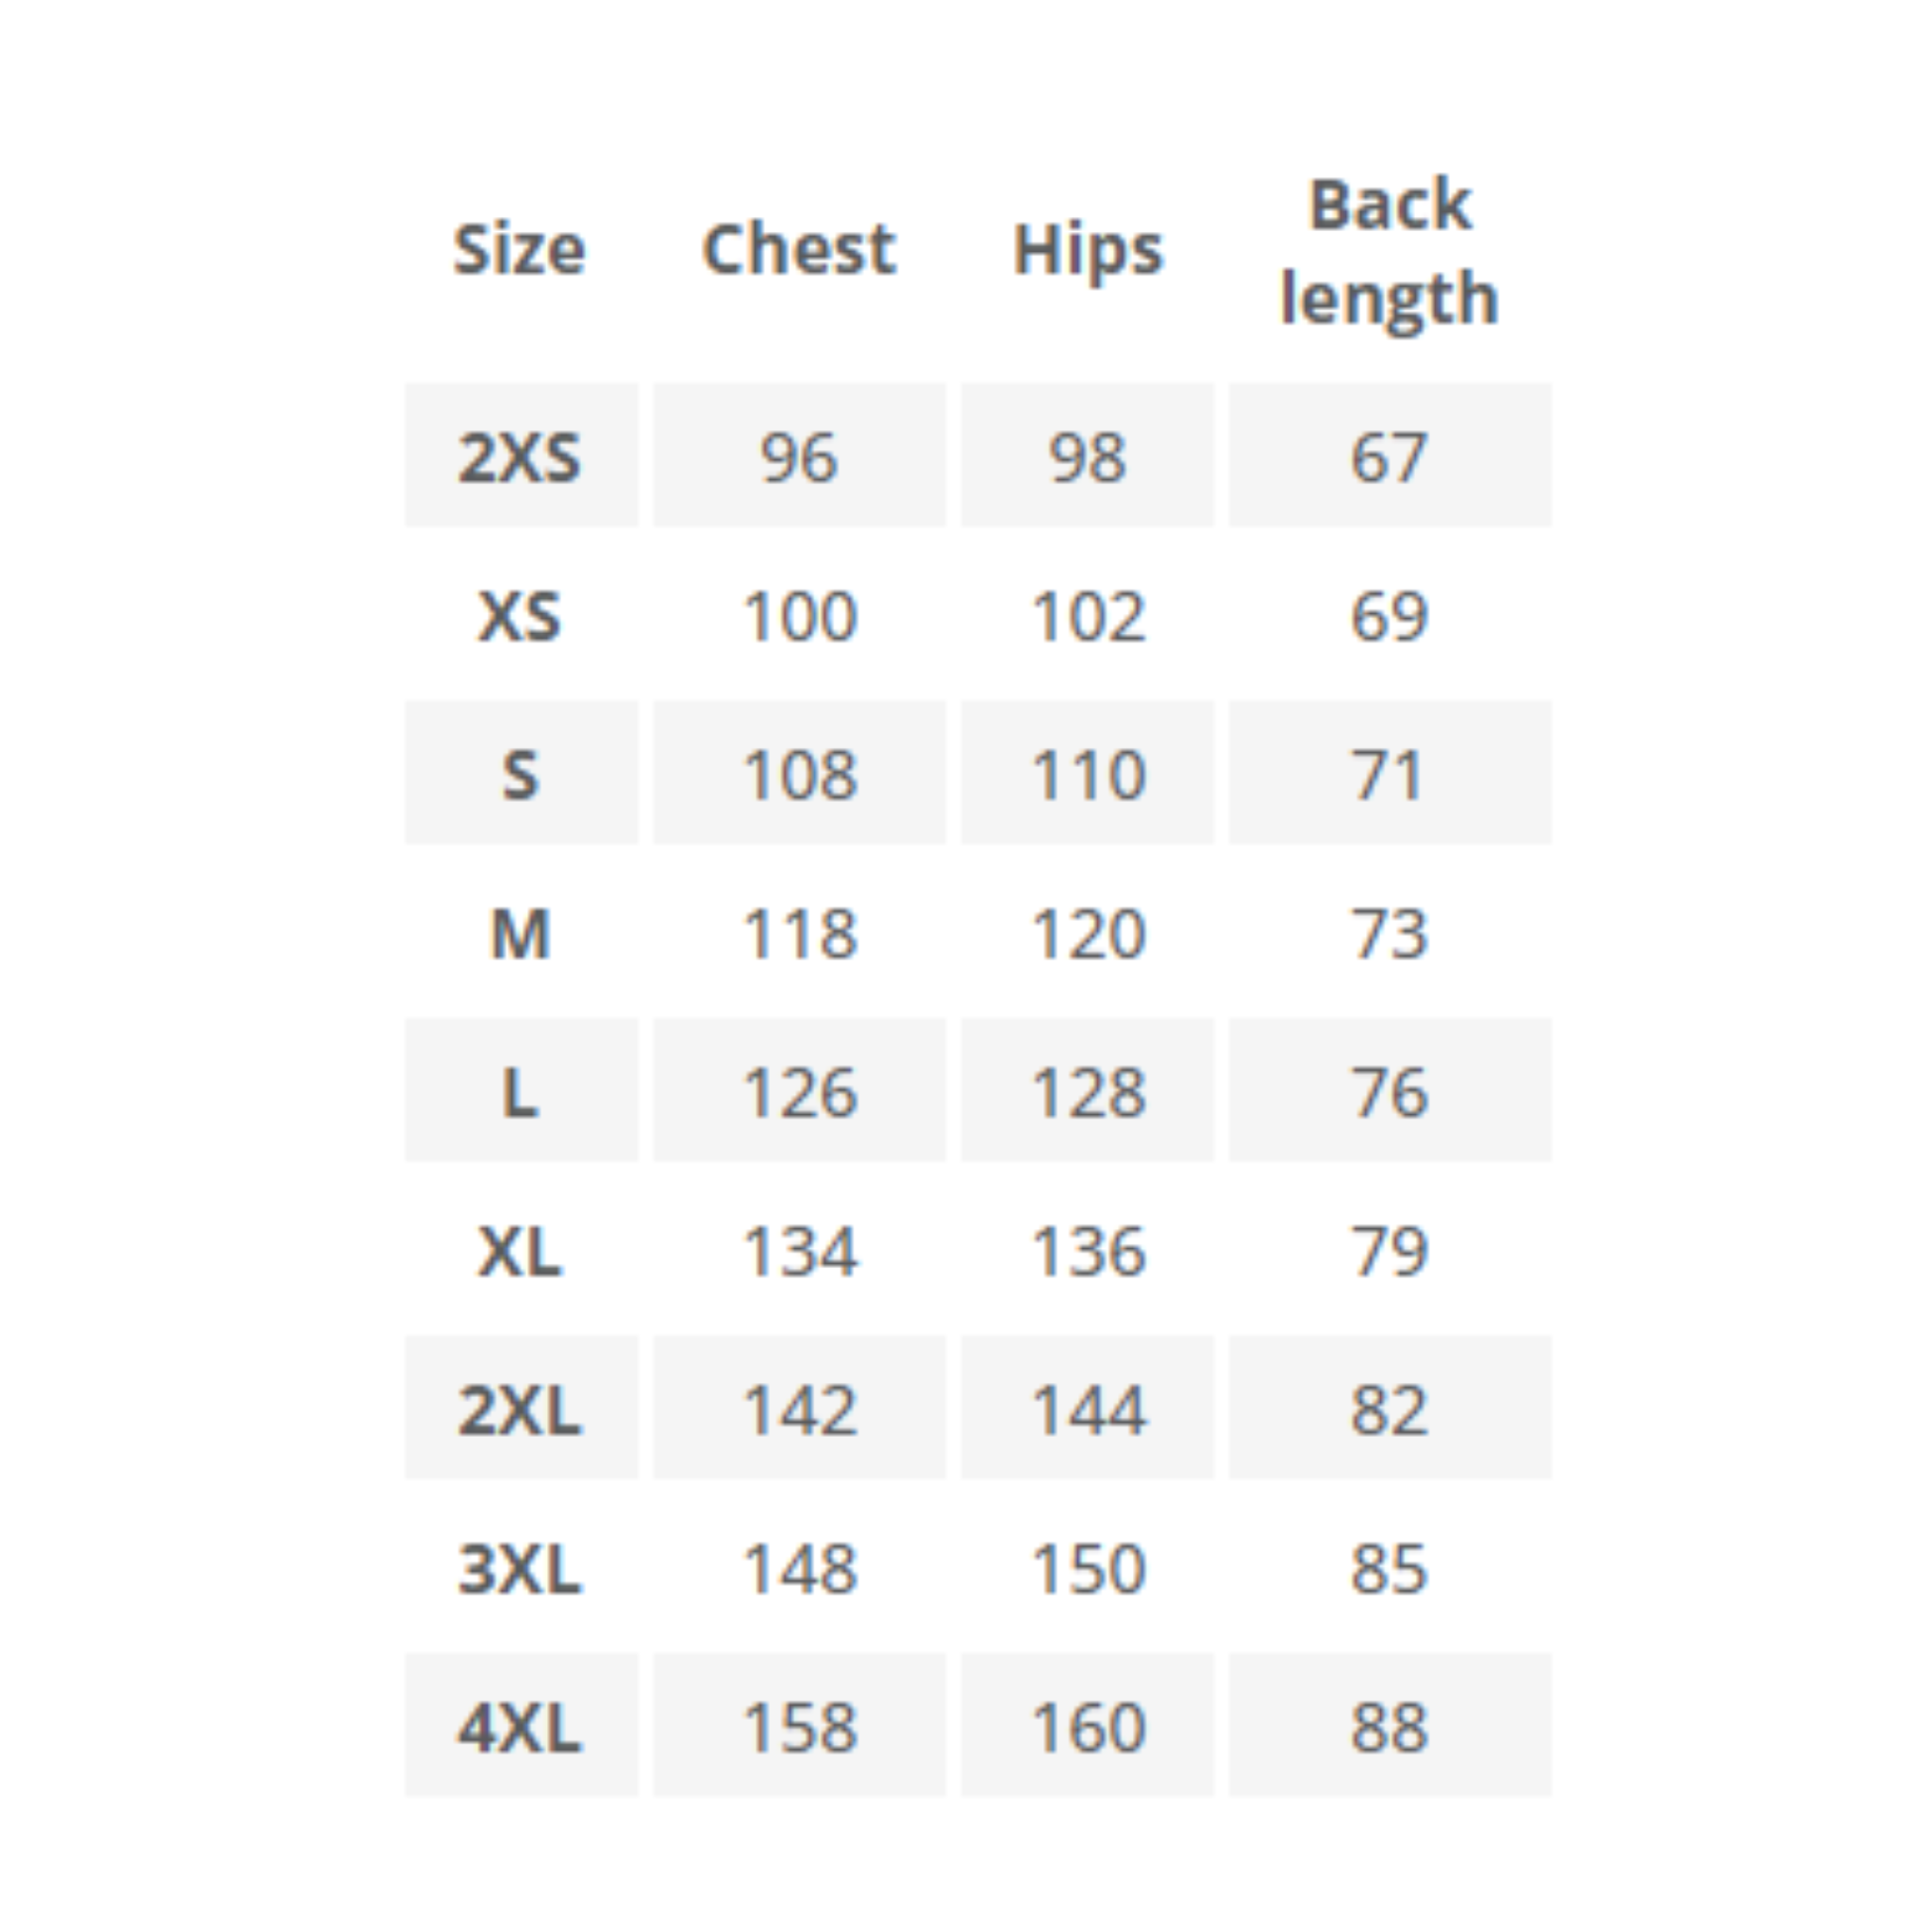Screen dimensions: 1932x1932
Task: Click the 3XL size label
Action: coord(519,1568)
